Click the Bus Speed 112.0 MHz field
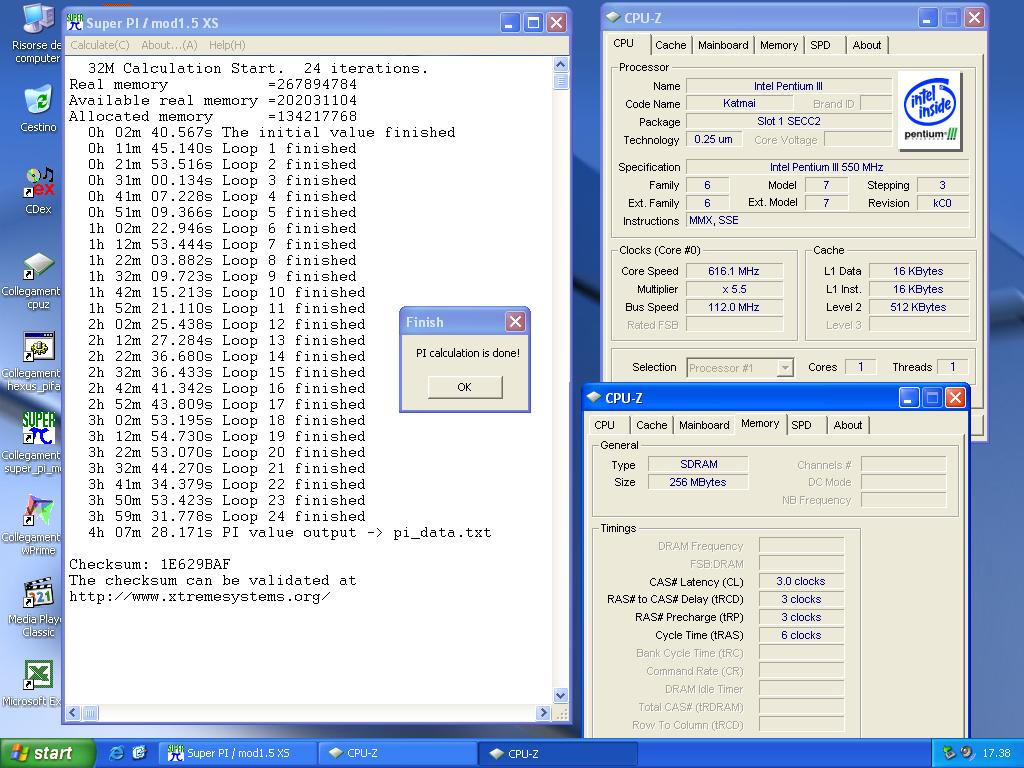Screen dimensions: 1024x768 (734, 307)
